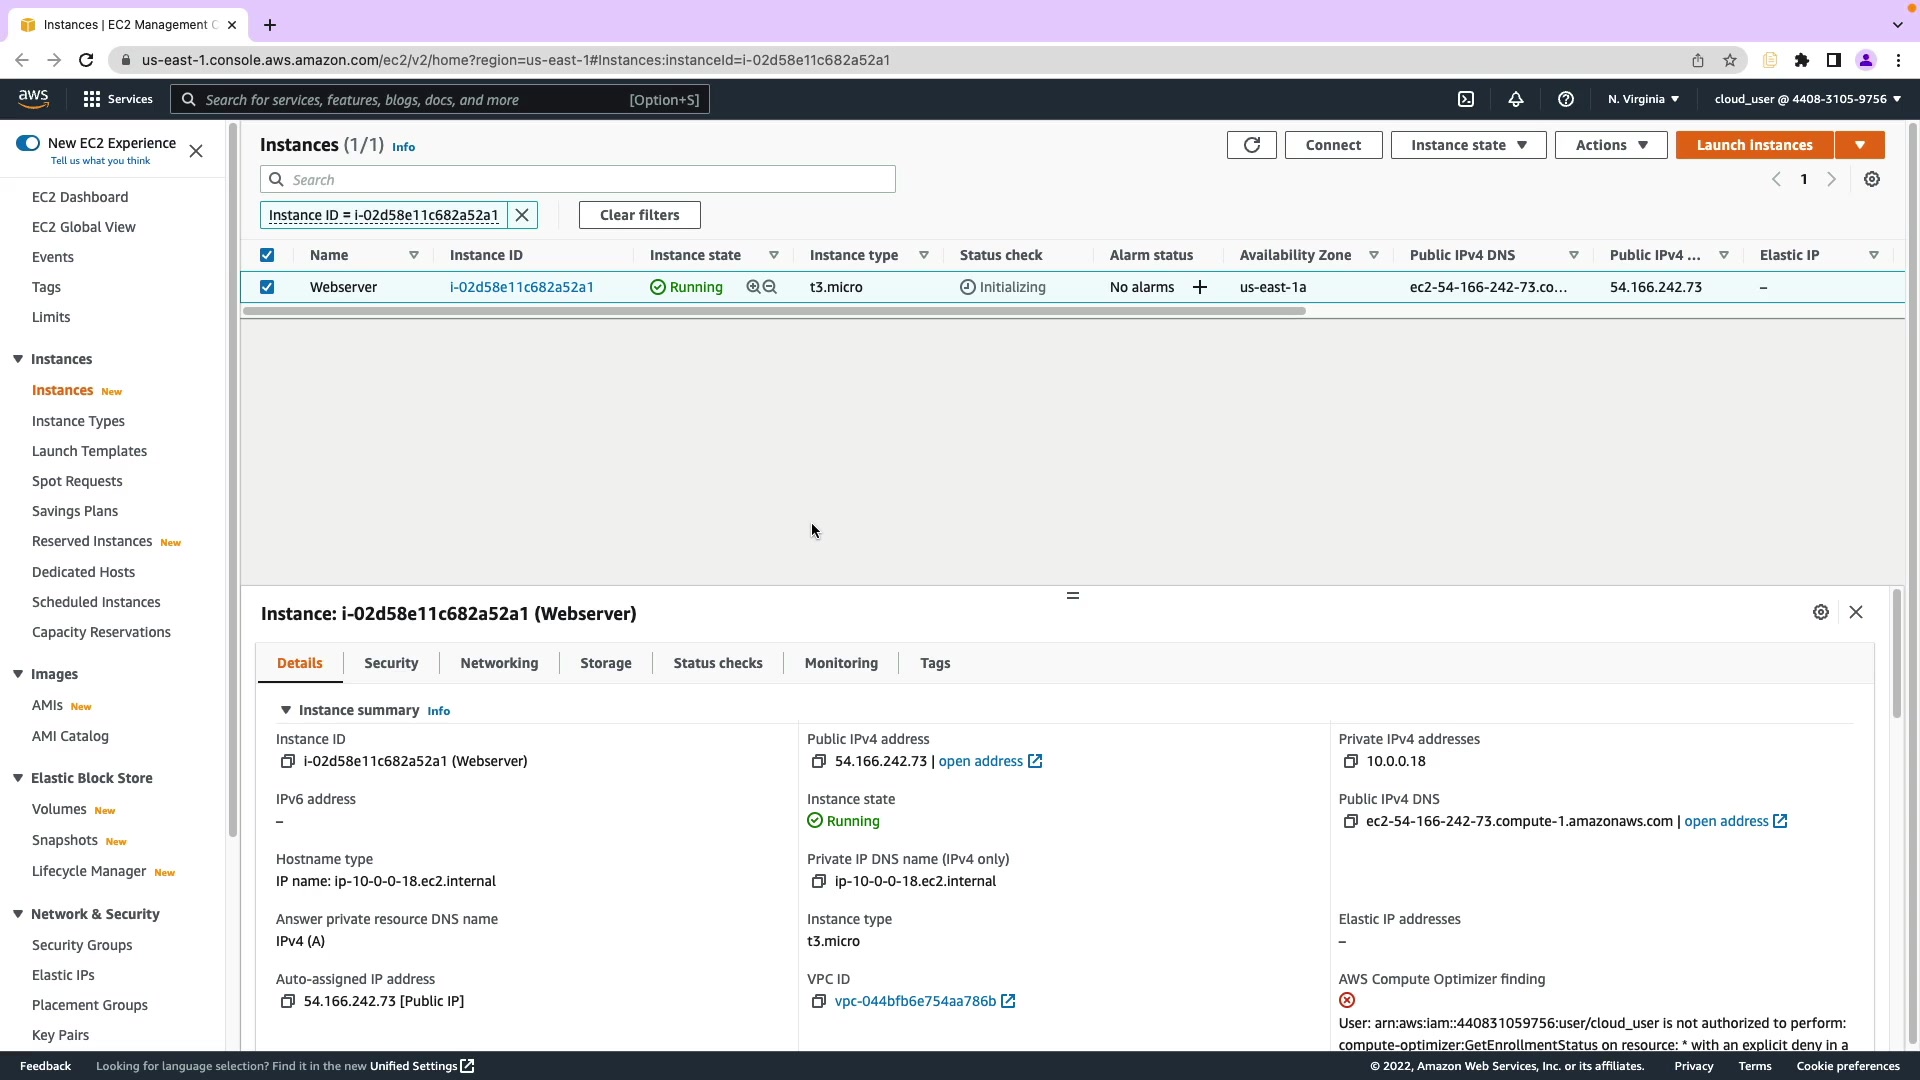
Task: Copy the private IPv4 address 10.0.0.18
Action: (1351, 762)
